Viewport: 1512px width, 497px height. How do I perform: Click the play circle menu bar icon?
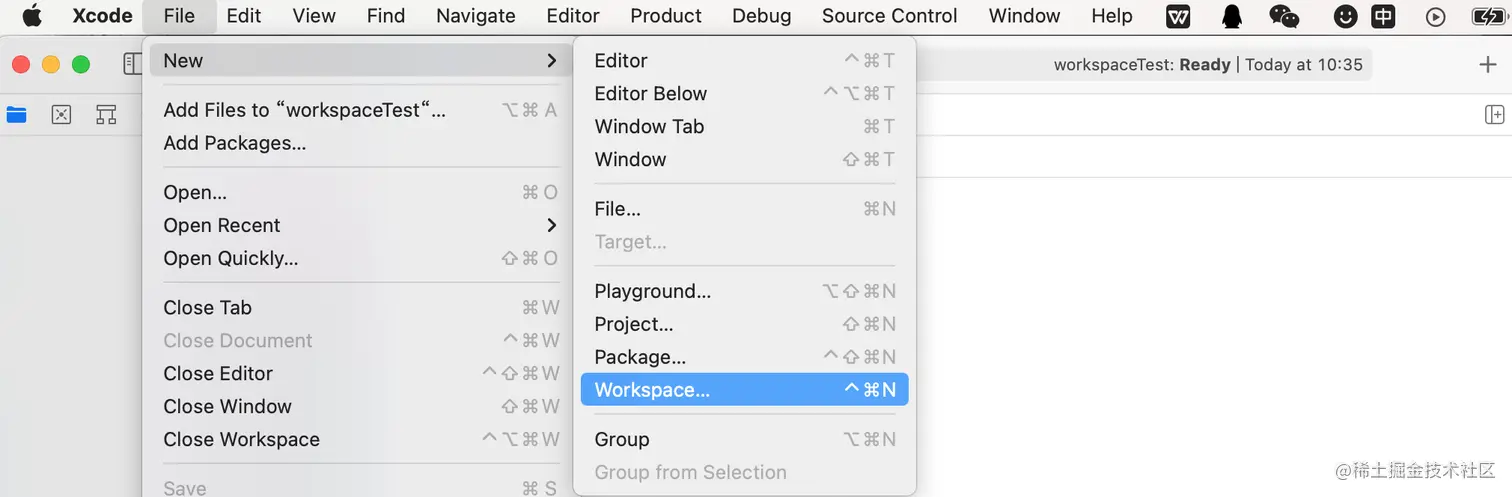[1435, 16]
